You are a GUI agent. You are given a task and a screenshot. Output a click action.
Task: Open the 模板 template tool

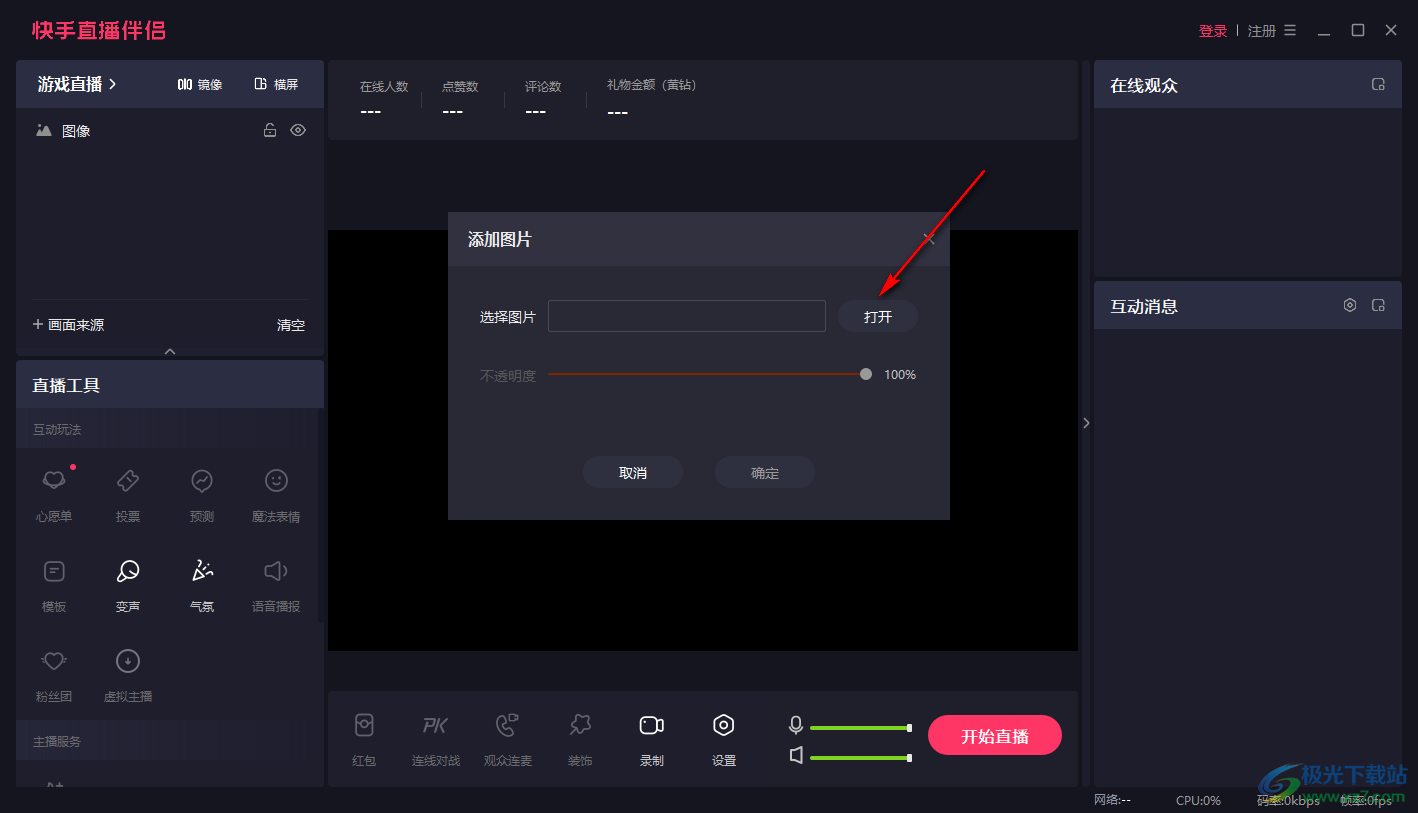(54, 584)
